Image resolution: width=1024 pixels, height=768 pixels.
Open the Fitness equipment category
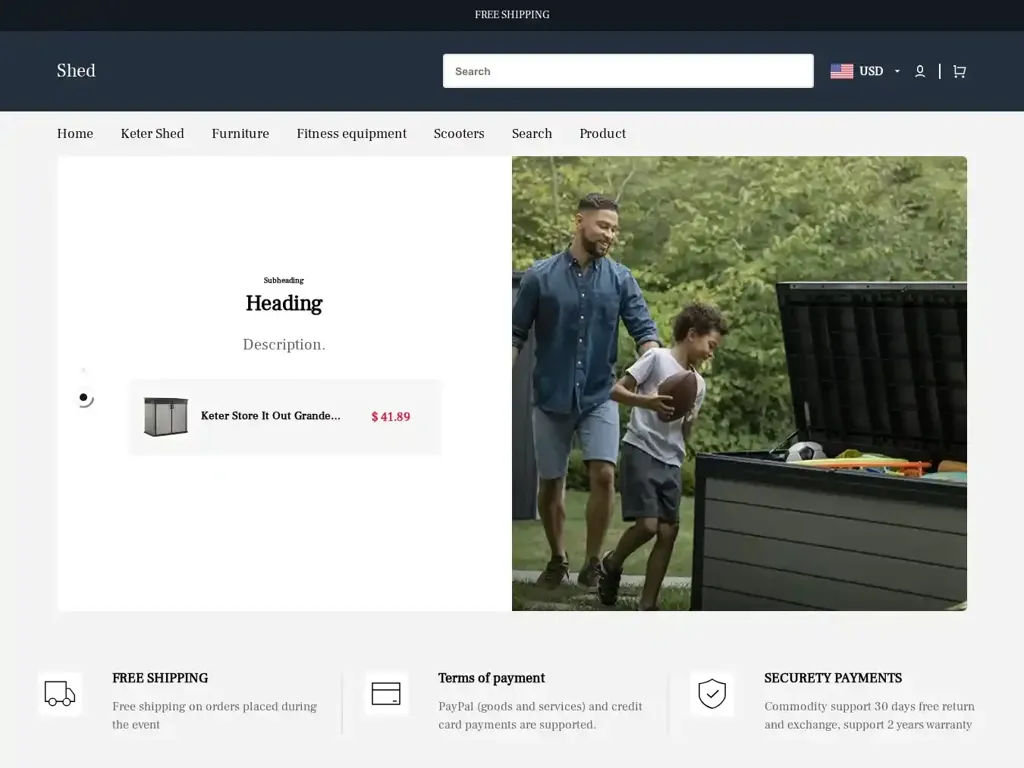351,134
